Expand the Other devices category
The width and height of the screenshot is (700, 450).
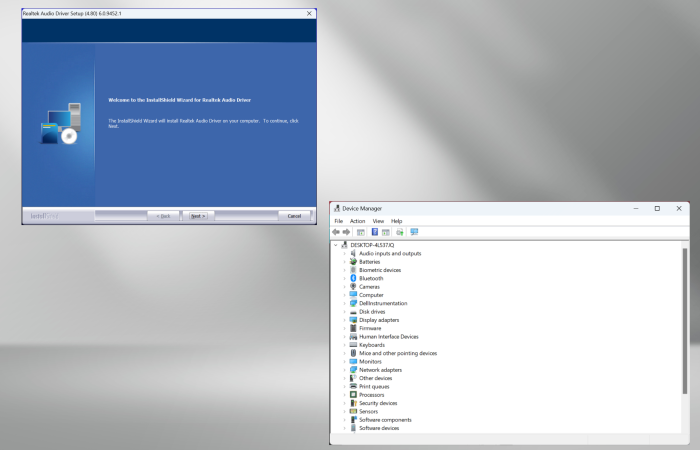tap(344, 378)
